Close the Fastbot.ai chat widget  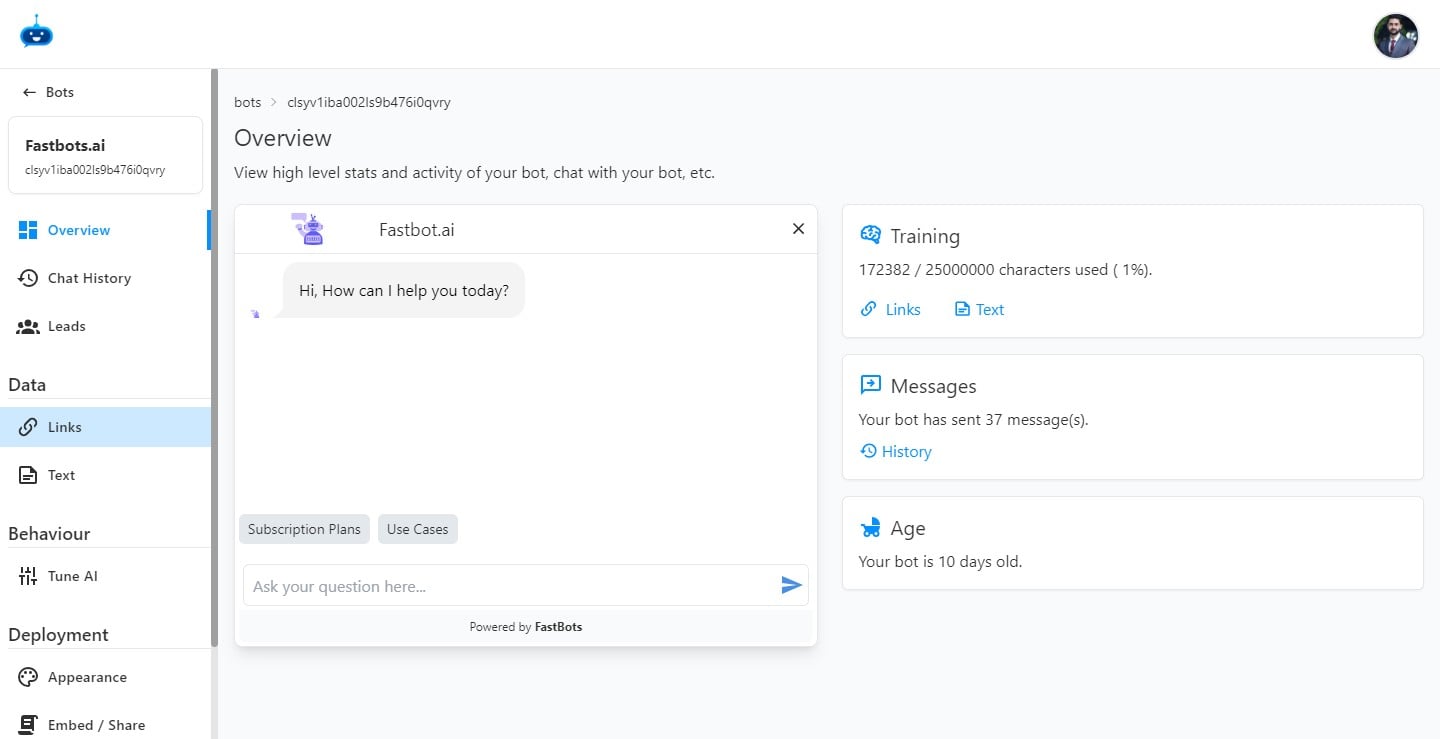point(798,229)
